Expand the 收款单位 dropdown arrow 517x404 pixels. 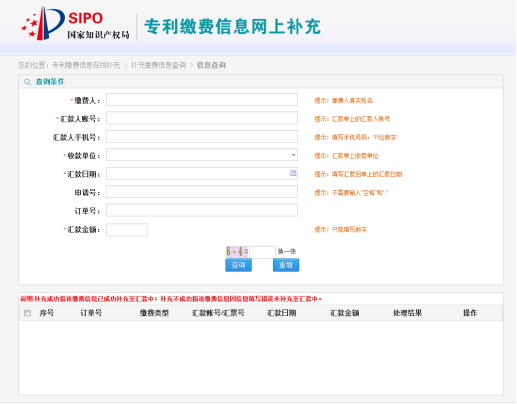pyautogui.click(x=293, y=155)
